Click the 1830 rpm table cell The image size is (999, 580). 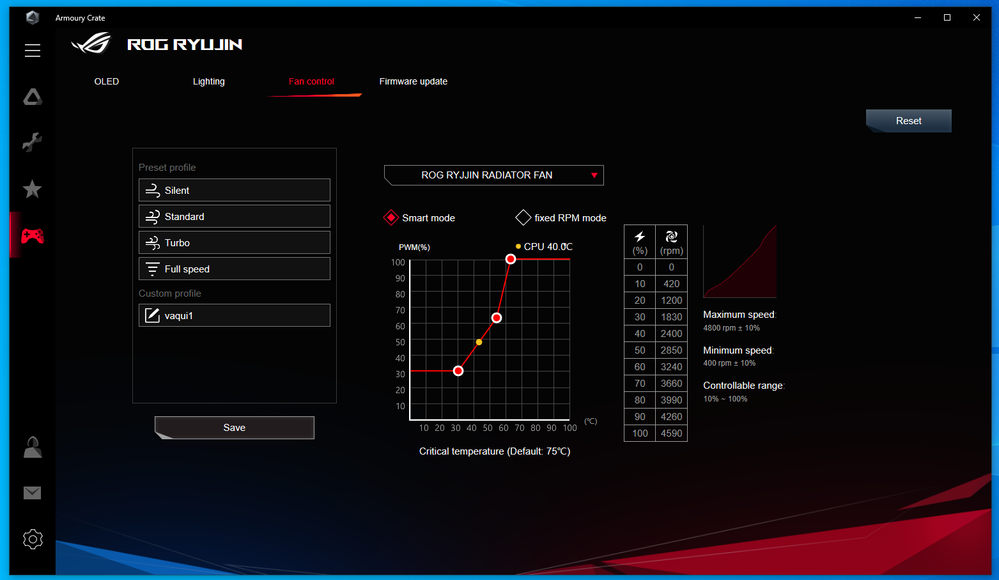click(672, 317)
